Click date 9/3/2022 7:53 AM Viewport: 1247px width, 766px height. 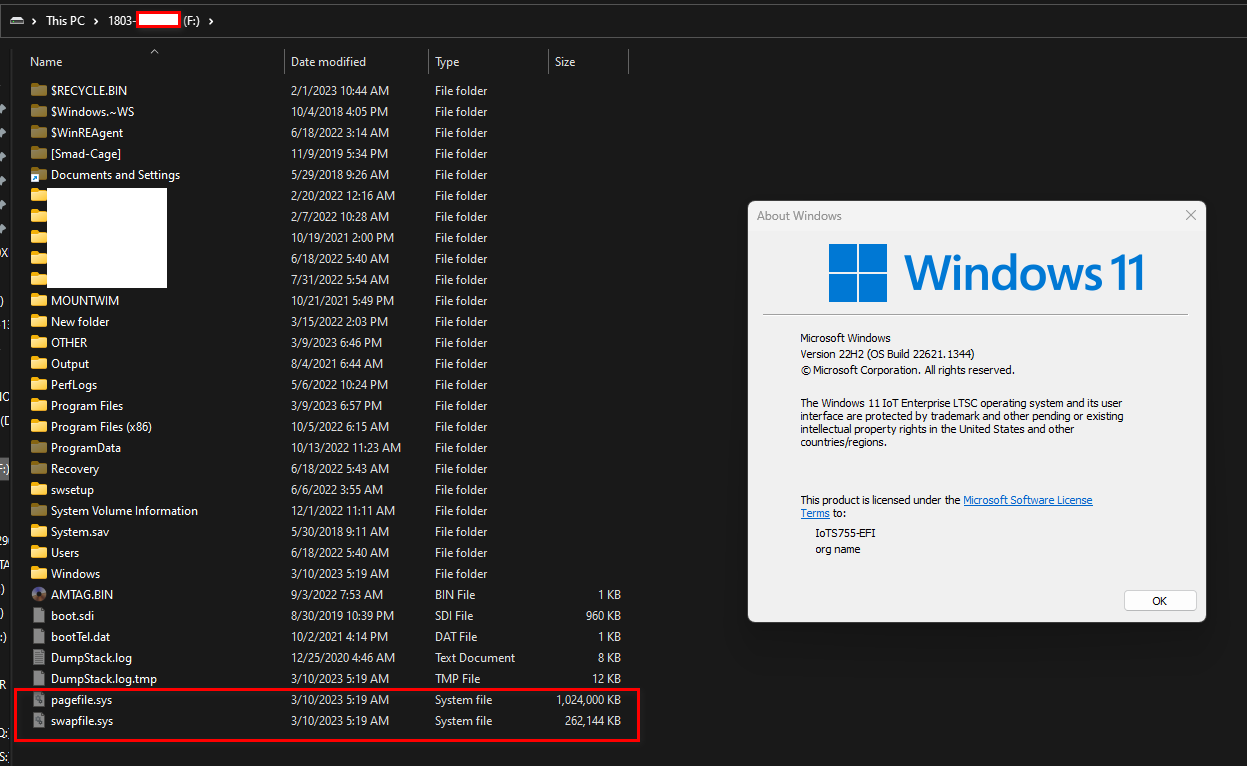338,594
